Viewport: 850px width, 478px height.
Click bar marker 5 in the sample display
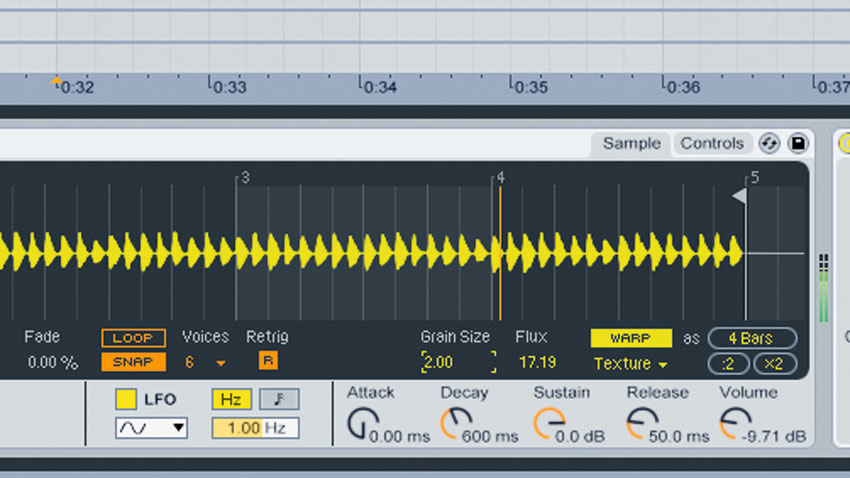(x=754, y=178)
